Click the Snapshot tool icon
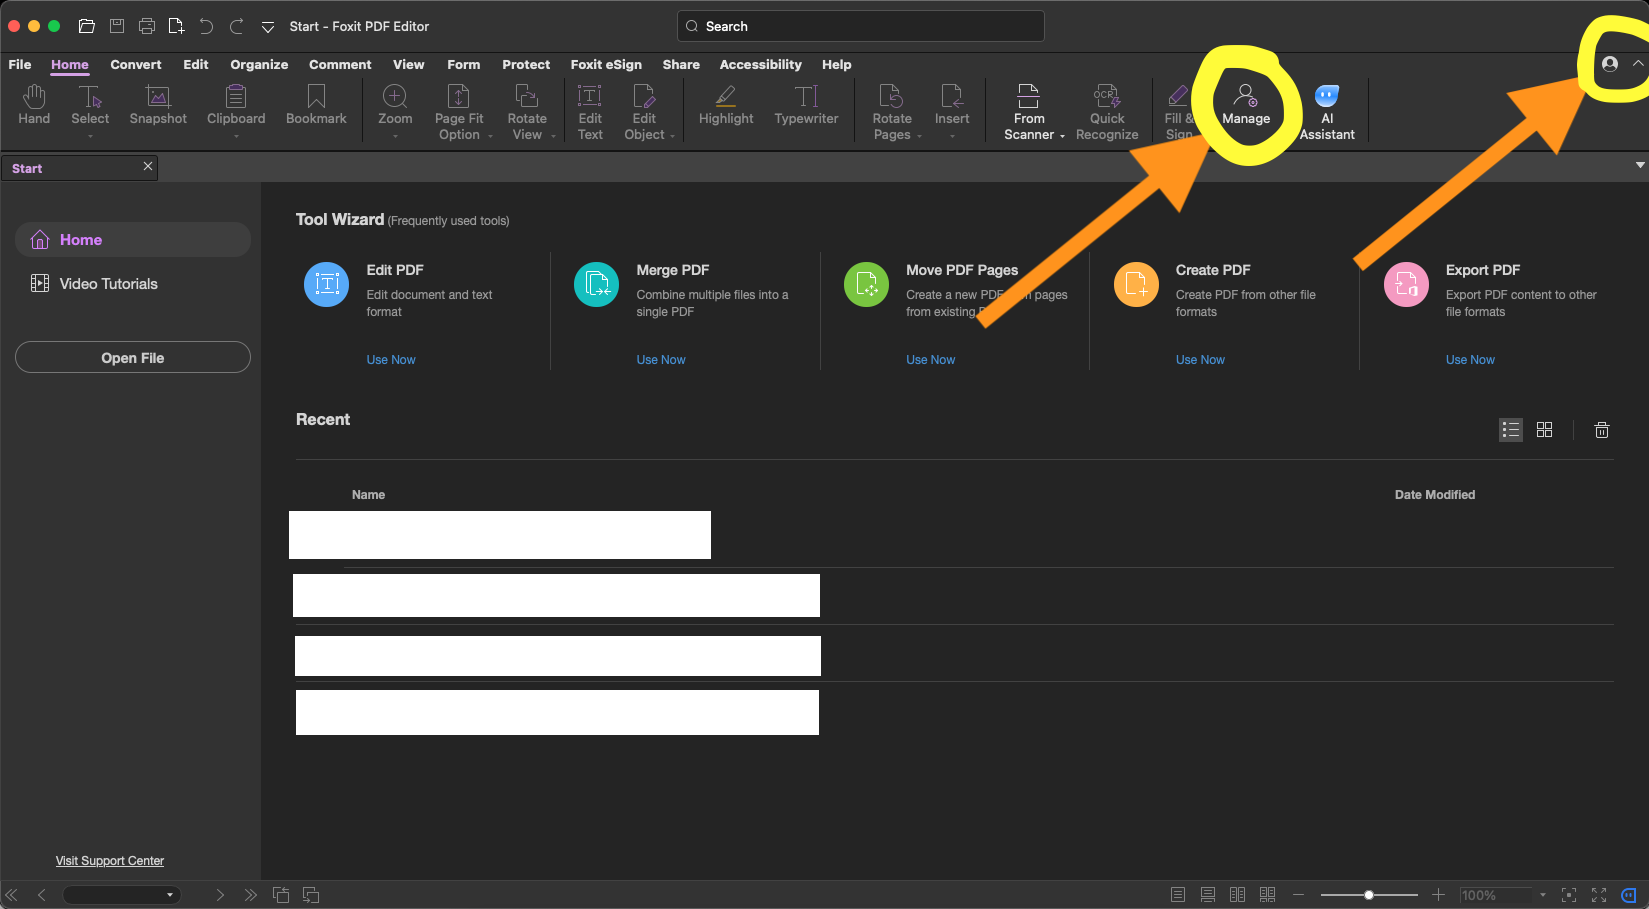 click(158, 97)
